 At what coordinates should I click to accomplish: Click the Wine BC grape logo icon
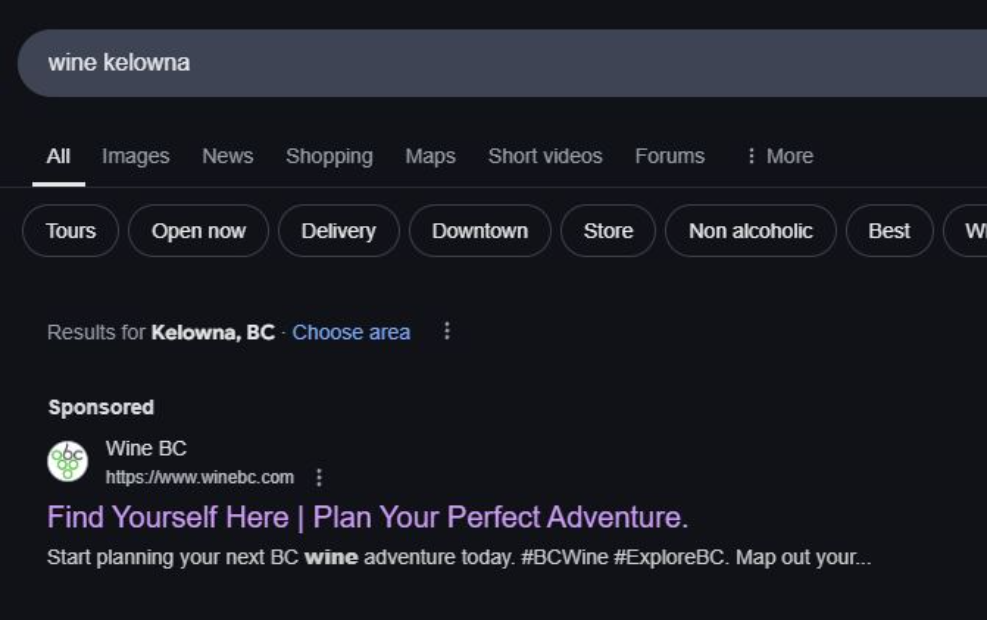click(x=68, y=461)
